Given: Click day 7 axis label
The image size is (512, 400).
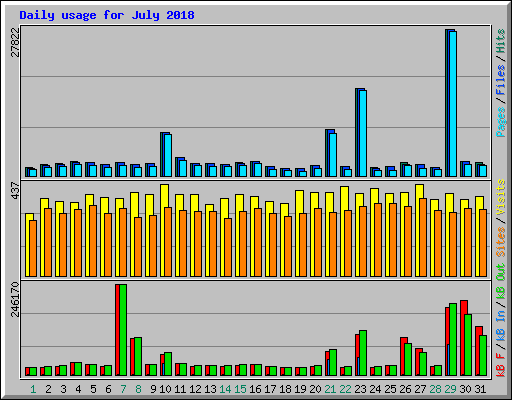Looking at the screenshot, I should pos(123,389).
